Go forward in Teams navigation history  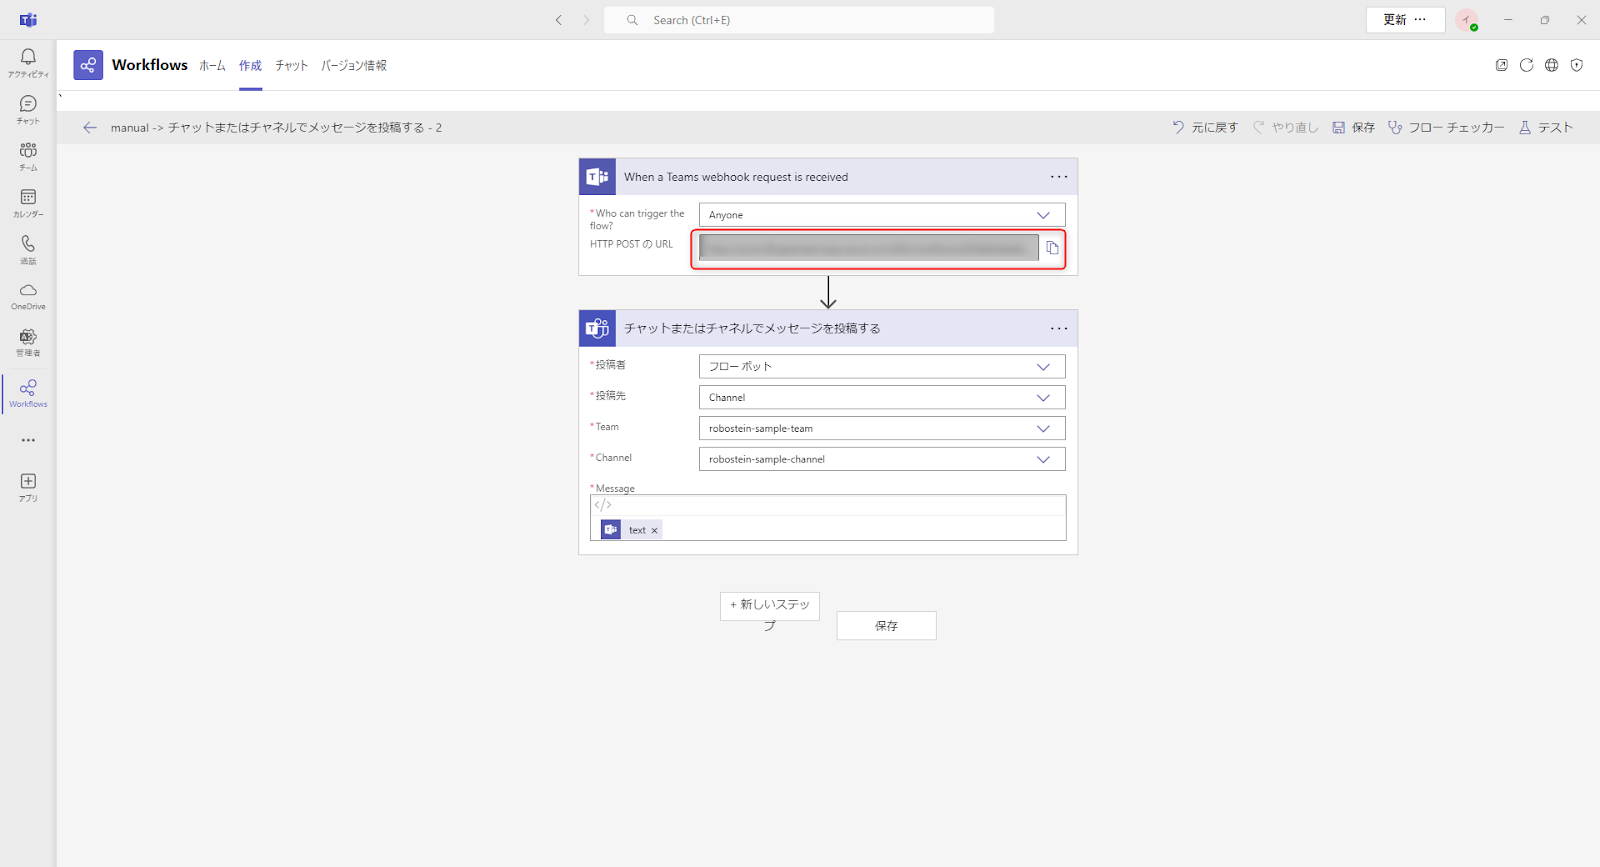[x=586, y=20]
